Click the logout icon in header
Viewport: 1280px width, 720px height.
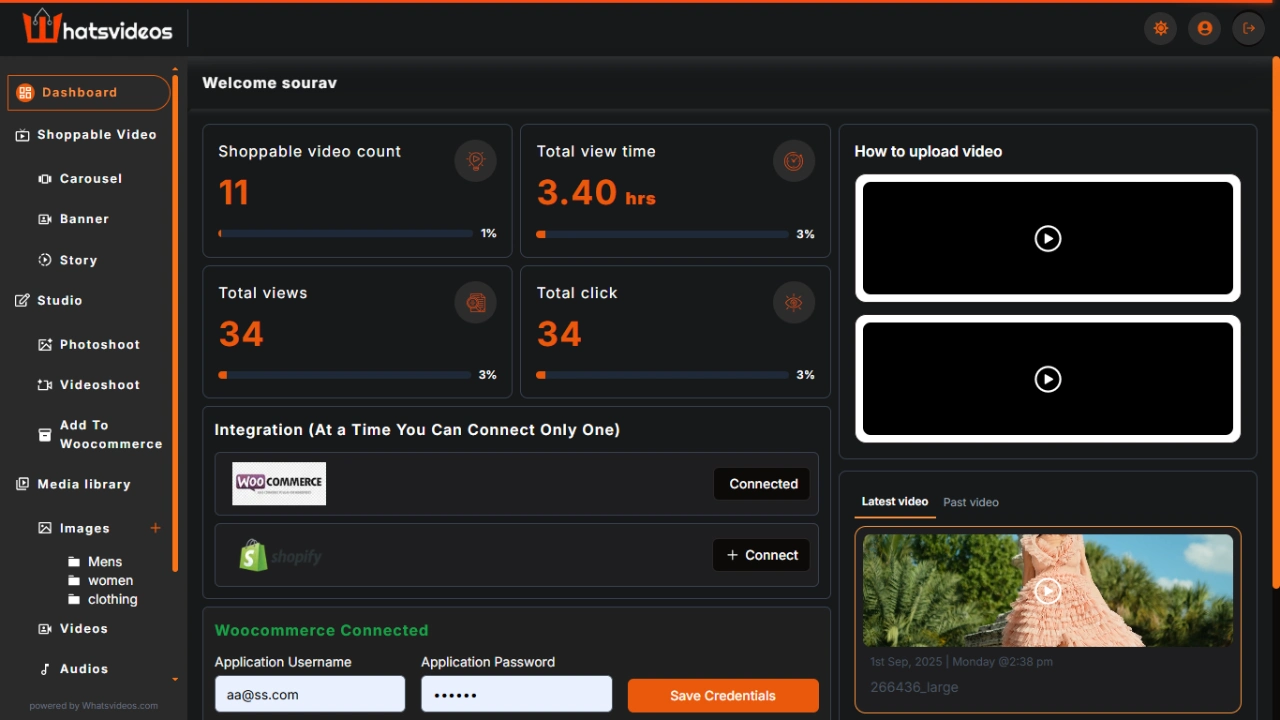pyautogui.click(x=1248, y=29)
